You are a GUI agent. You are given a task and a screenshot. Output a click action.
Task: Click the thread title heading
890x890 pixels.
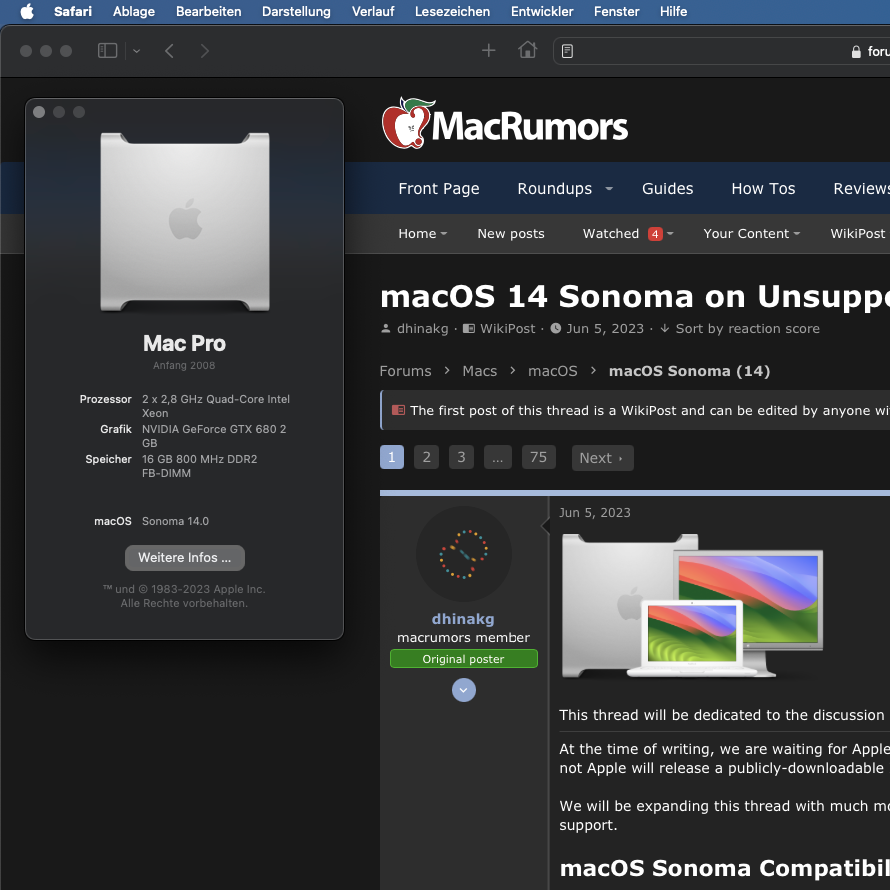tap(635, 296)
